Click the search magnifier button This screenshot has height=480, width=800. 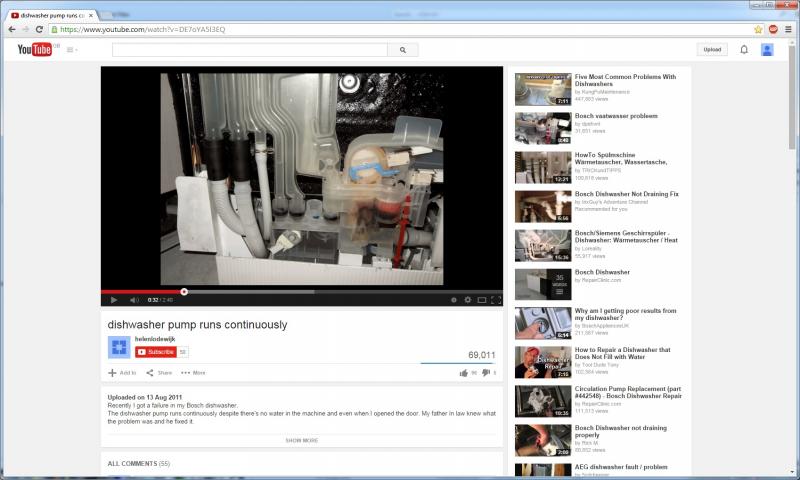click(x=403, y=49)
